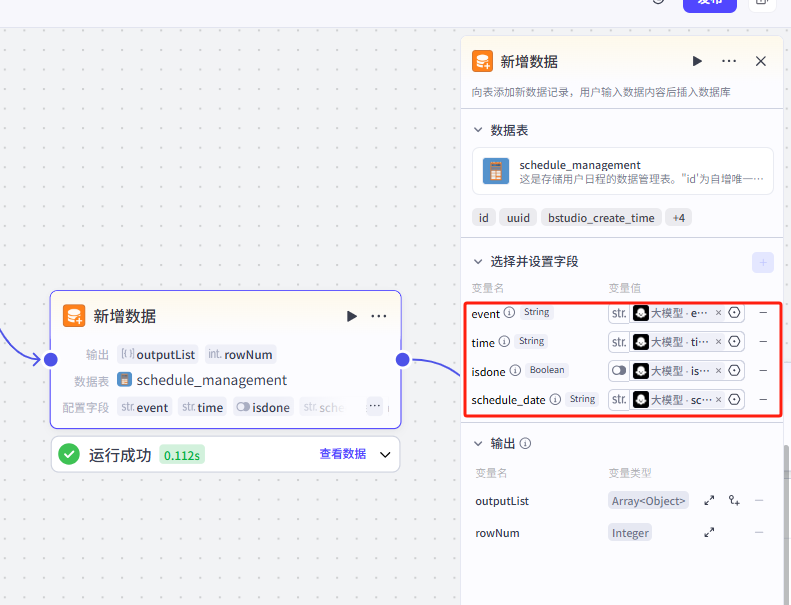
Task: Collapse the 输出 section
Action: click(477, 443)
